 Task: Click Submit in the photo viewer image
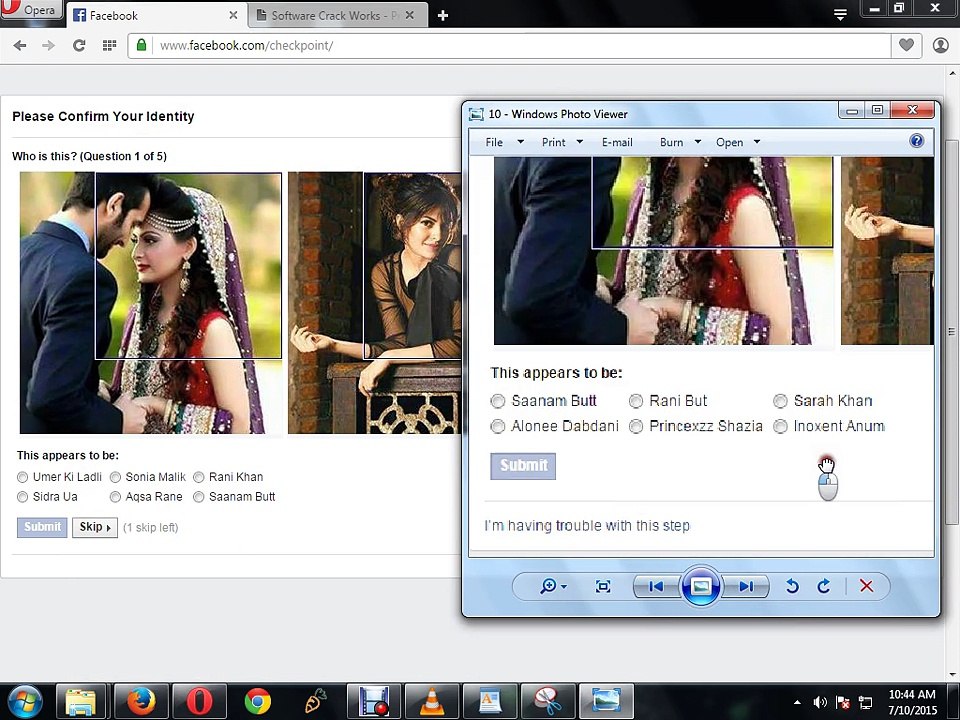[523, 466]
